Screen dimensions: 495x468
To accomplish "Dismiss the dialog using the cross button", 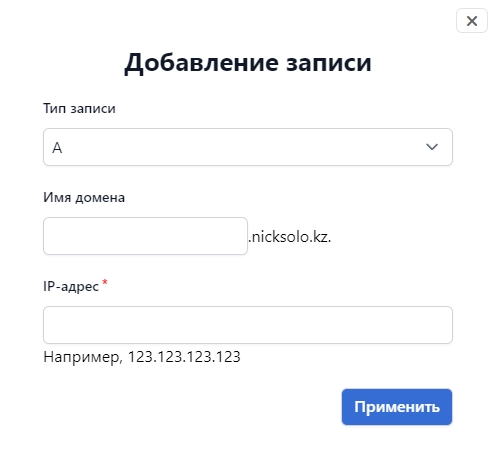I will tap(472, 21).
